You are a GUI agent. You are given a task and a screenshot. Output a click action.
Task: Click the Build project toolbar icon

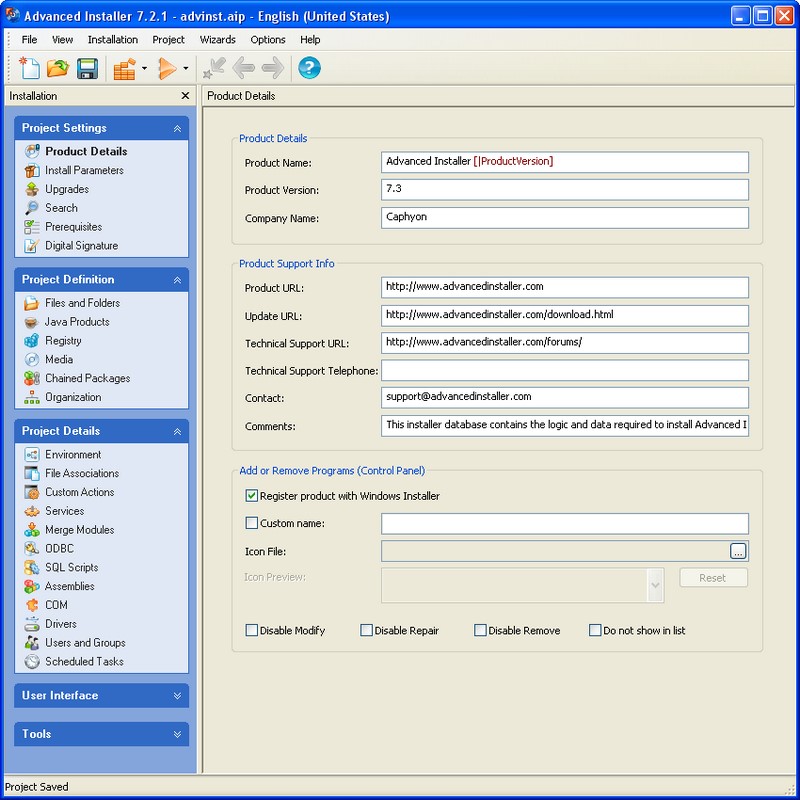[x=124, y=68]
